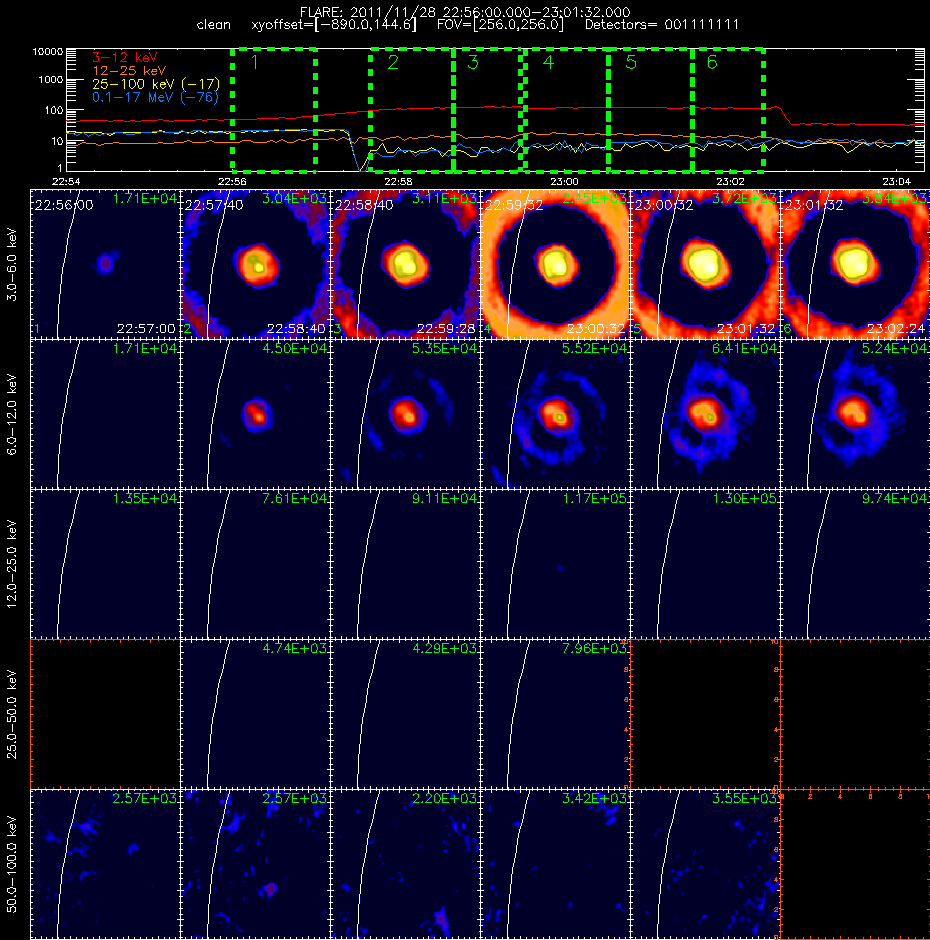Click the '22:57:00' end timestamp
The height and width of the screenshot is (940, 930).
[x=146, y=329]
